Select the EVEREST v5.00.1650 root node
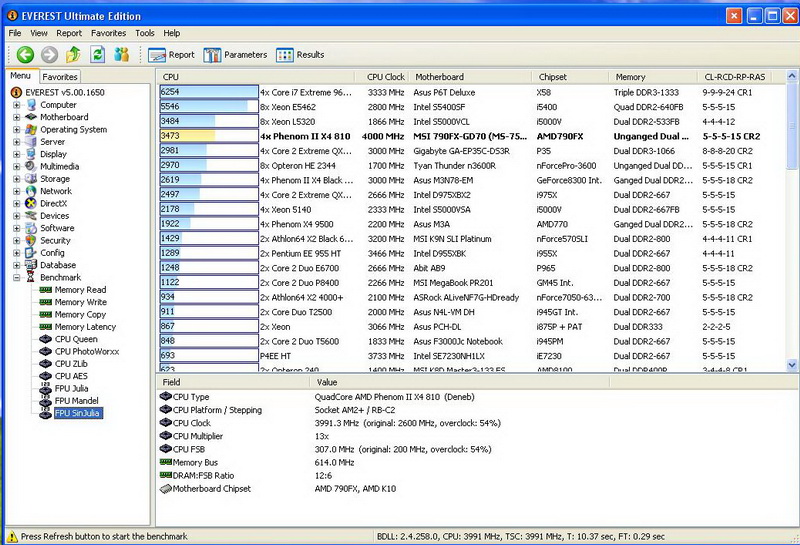 click(65, 92)
